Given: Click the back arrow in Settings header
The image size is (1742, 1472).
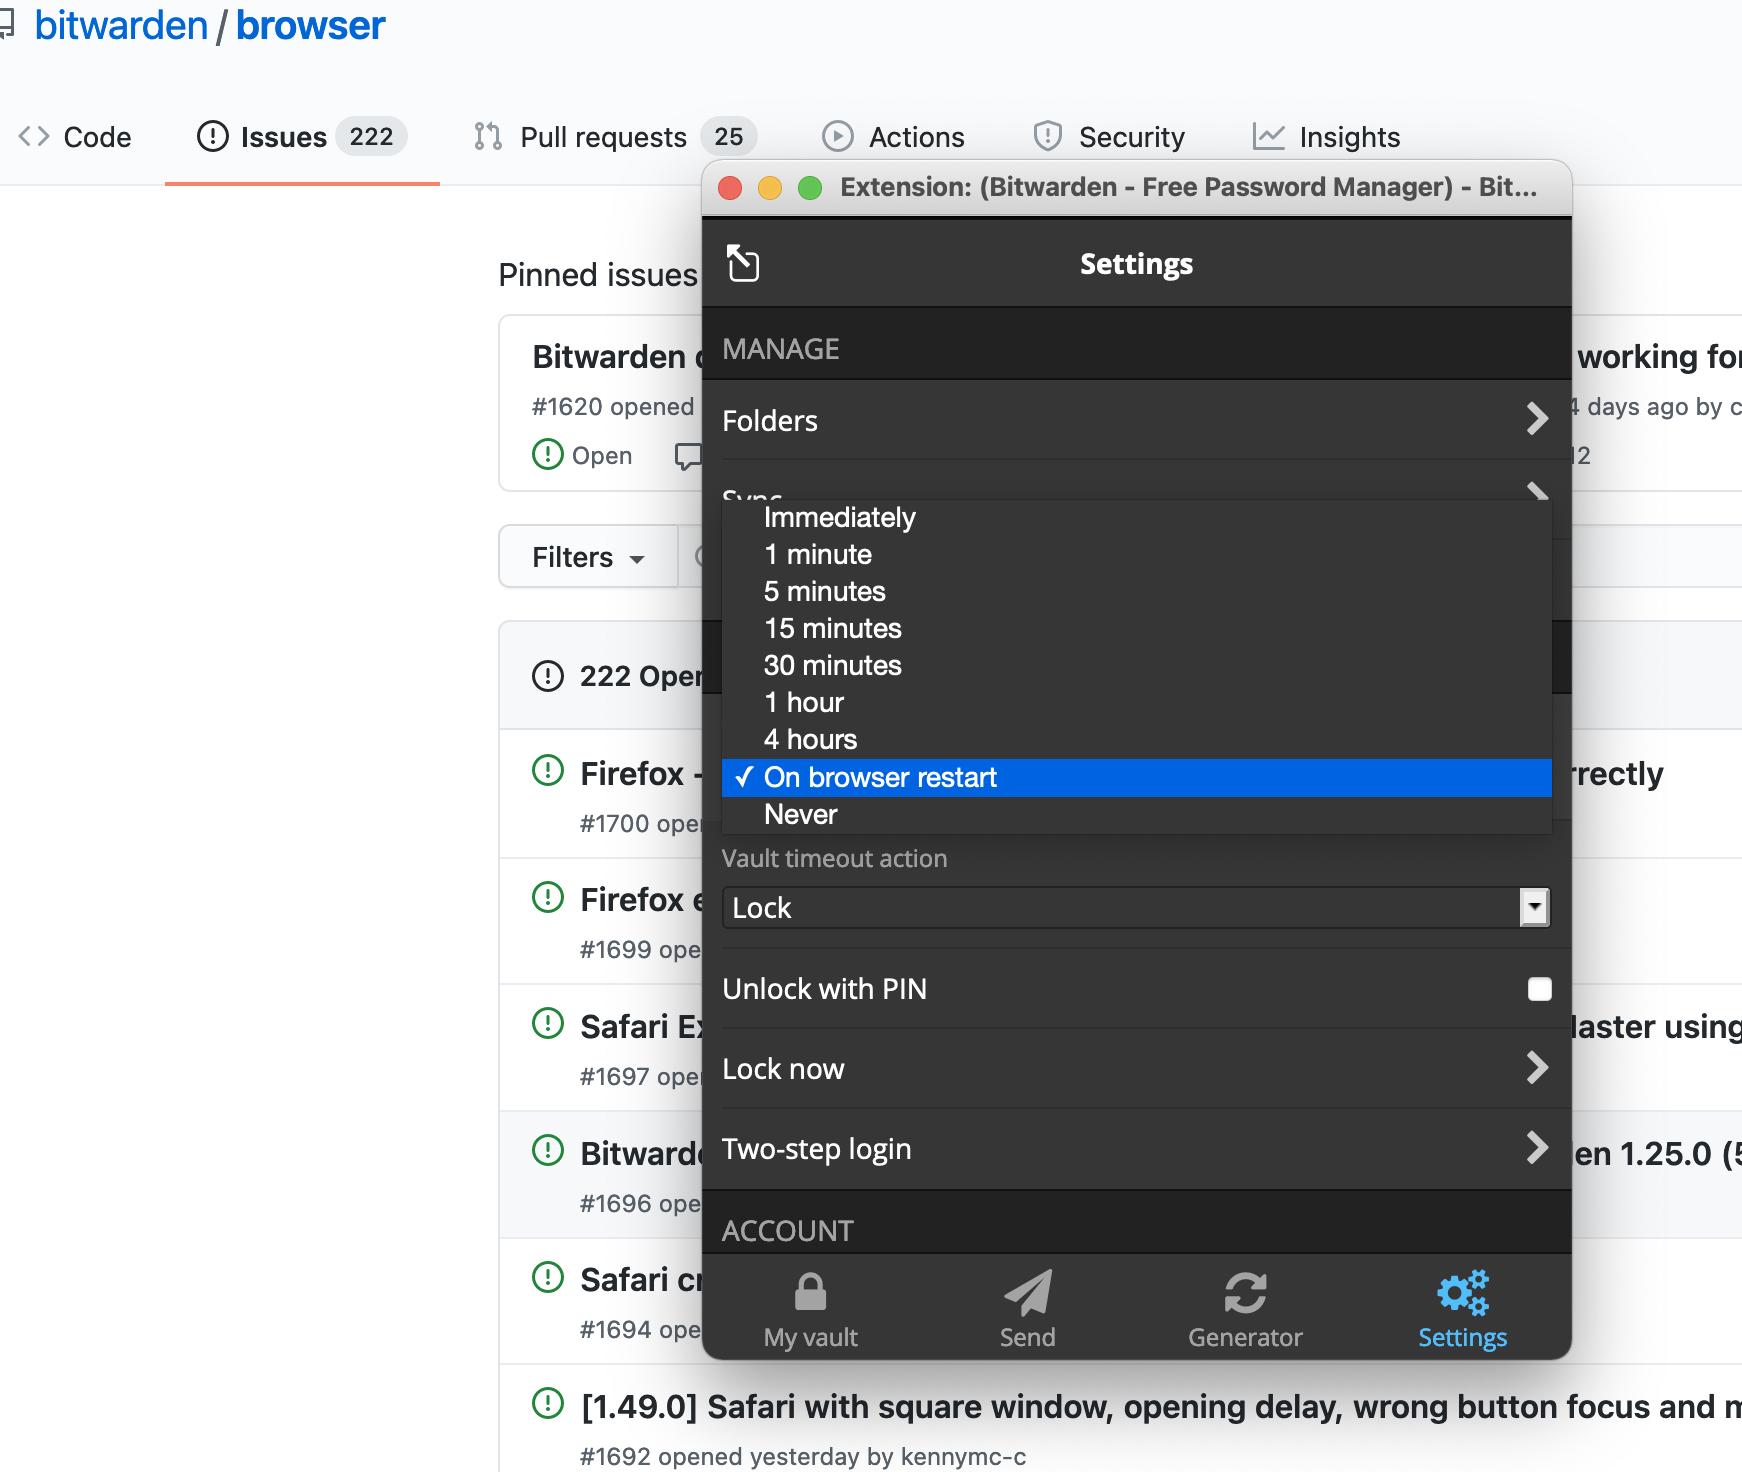Looking at the screenshot, I should click(x=743, y=263).
